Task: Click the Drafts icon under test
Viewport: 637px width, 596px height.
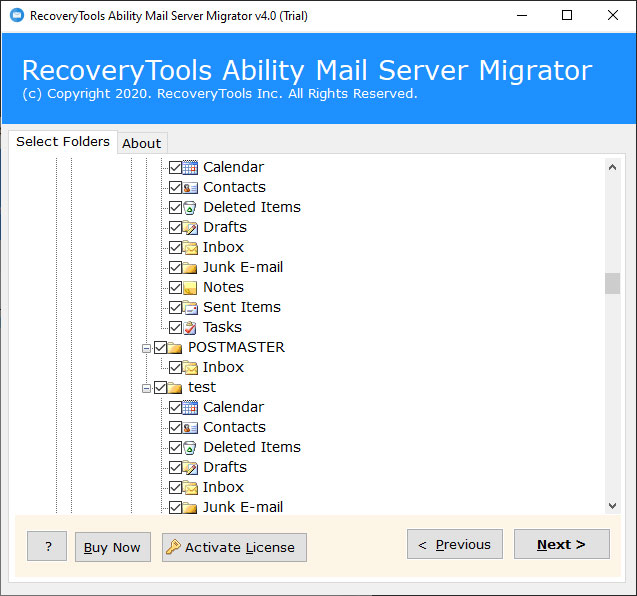Action: tap(190, 468)
